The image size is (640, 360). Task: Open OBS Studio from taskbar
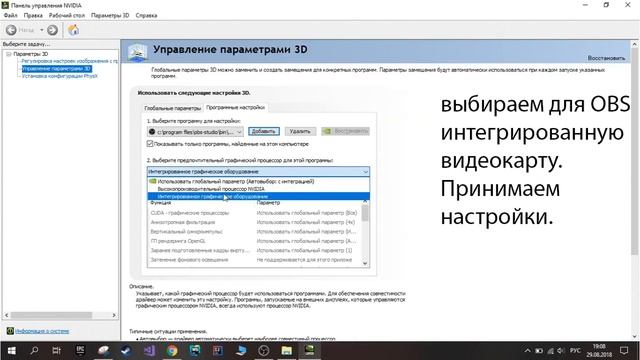pyautogui.click(x=264, y=351)
